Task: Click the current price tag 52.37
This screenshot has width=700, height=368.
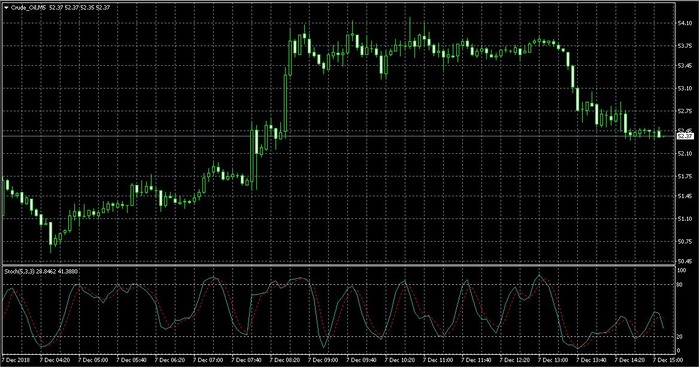Action: click(685, 136)
